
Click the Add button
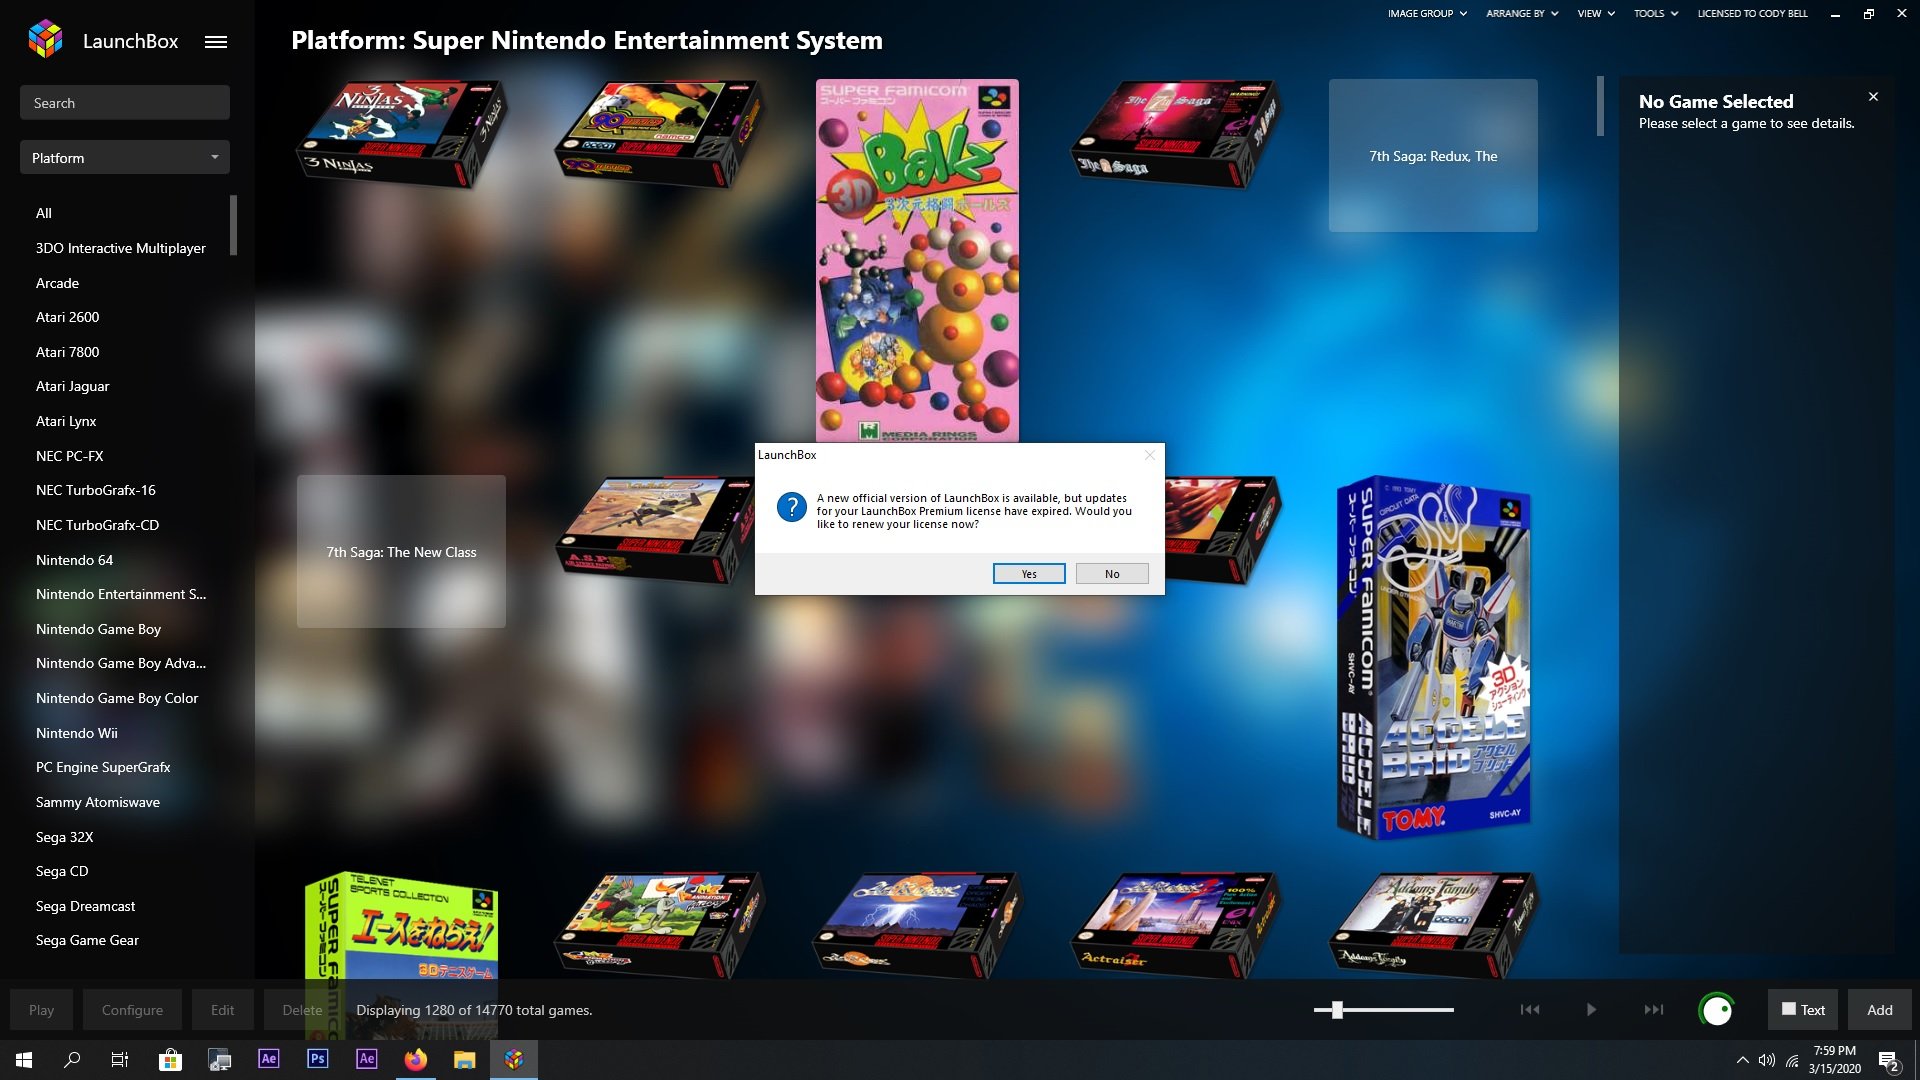1880,1010
